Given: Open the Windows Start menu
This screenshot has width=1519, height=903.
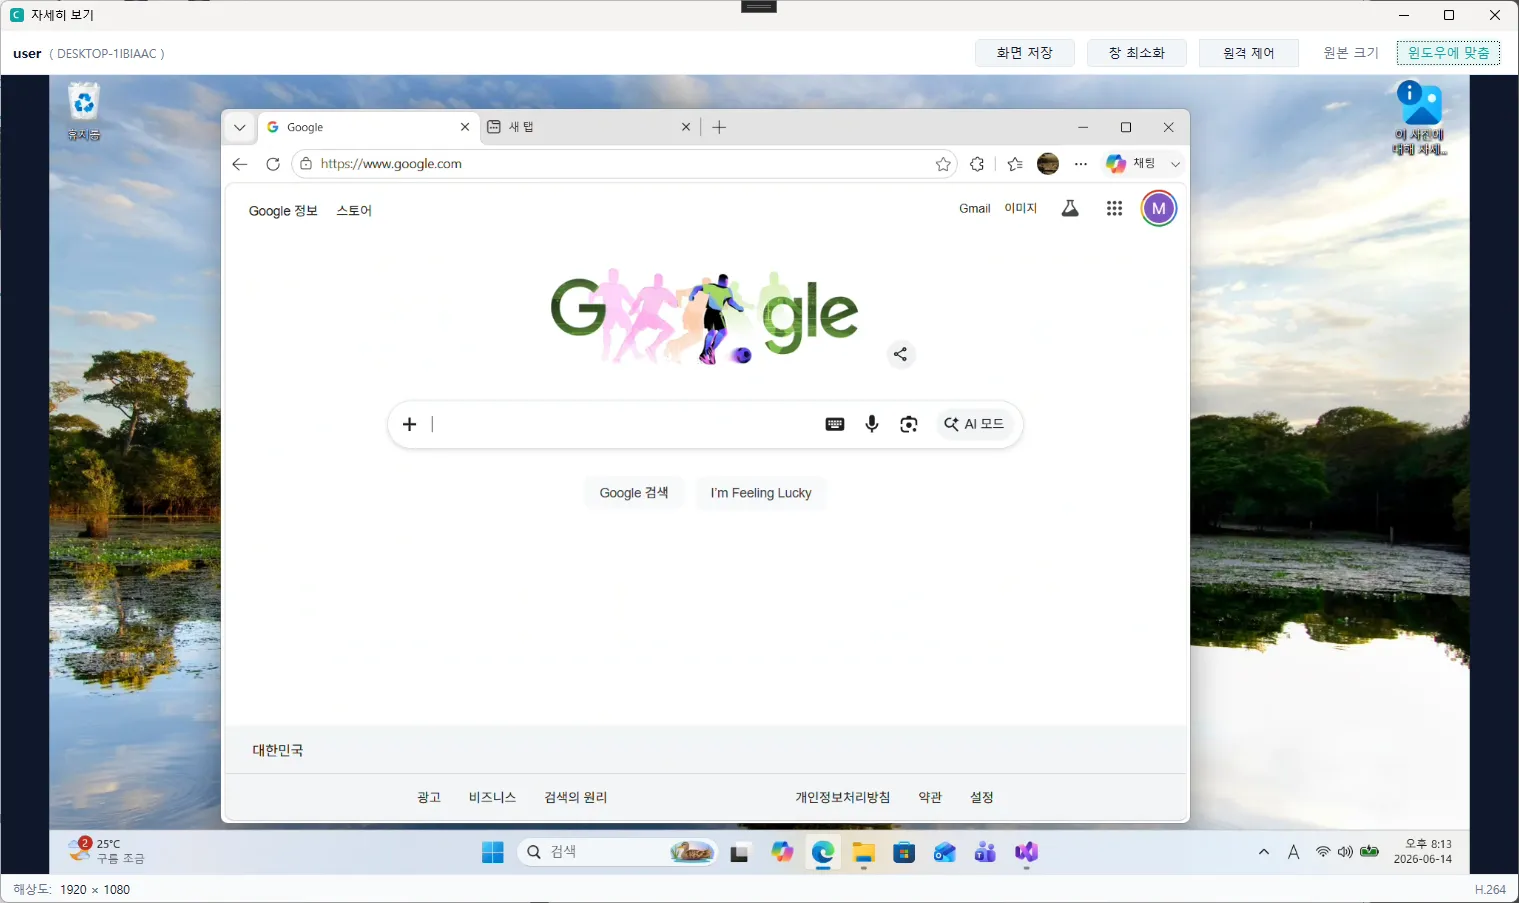Looking at the screenshot, I should 493,852.
